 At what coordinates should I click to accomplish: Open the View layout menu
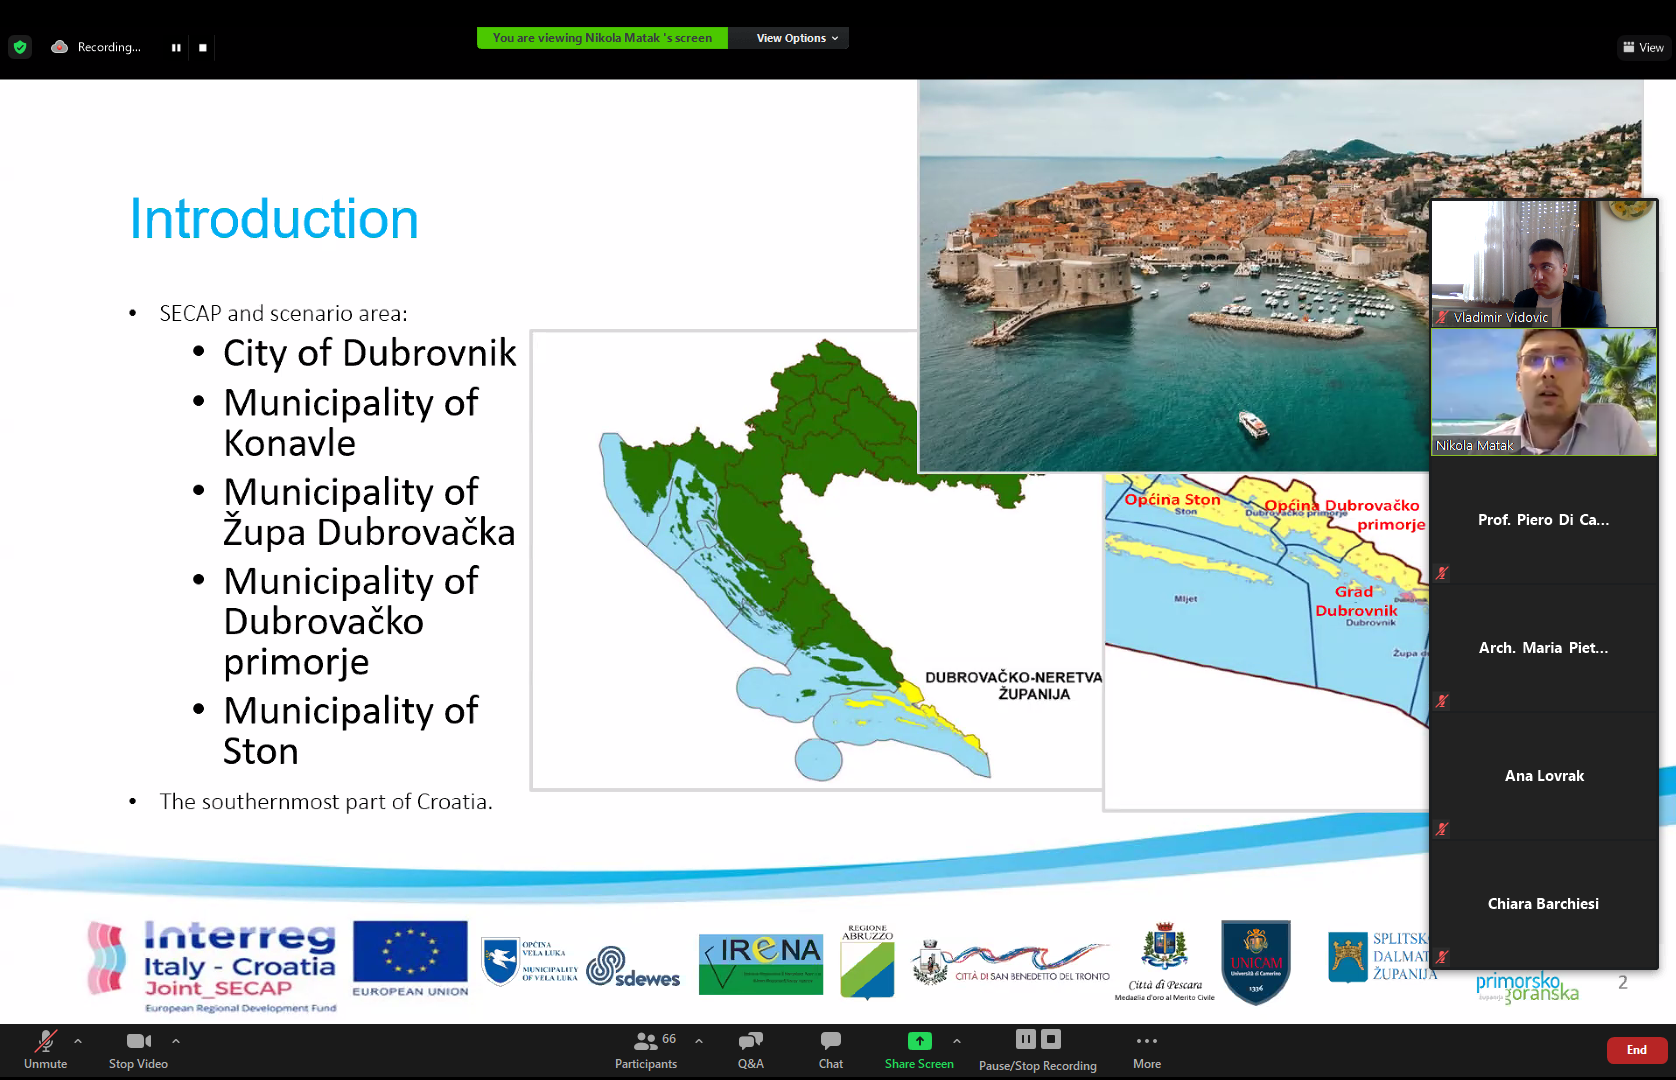coord(1643,47)
